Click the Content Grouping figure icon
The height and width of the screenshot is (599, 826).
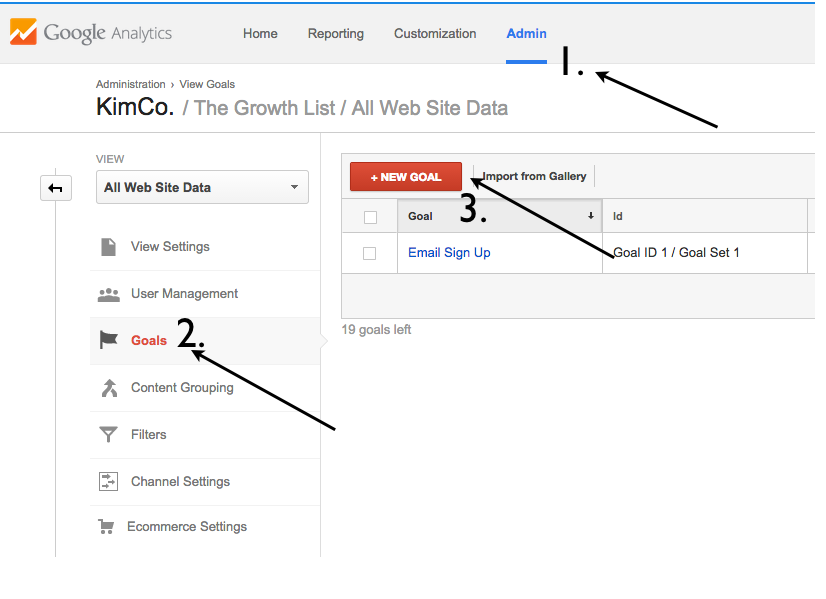[x=109, y=388]
